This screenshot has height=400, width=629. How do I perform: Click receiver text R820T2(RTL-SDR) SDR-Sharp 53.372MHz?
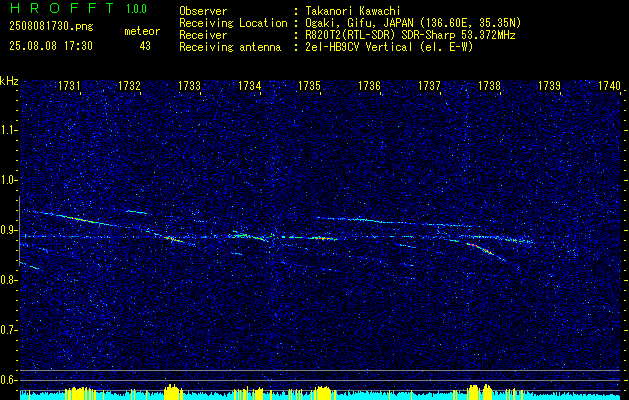pyautogui.click(x=410, y=35)
